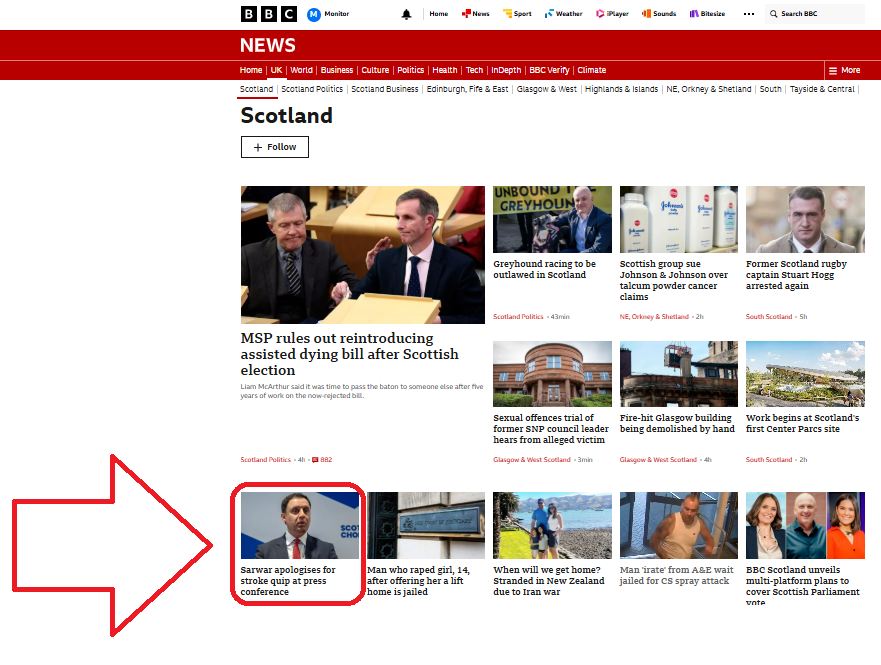Open Tayside & Central sub-navigation link
The image size is (881, 665).
(822, 89)
